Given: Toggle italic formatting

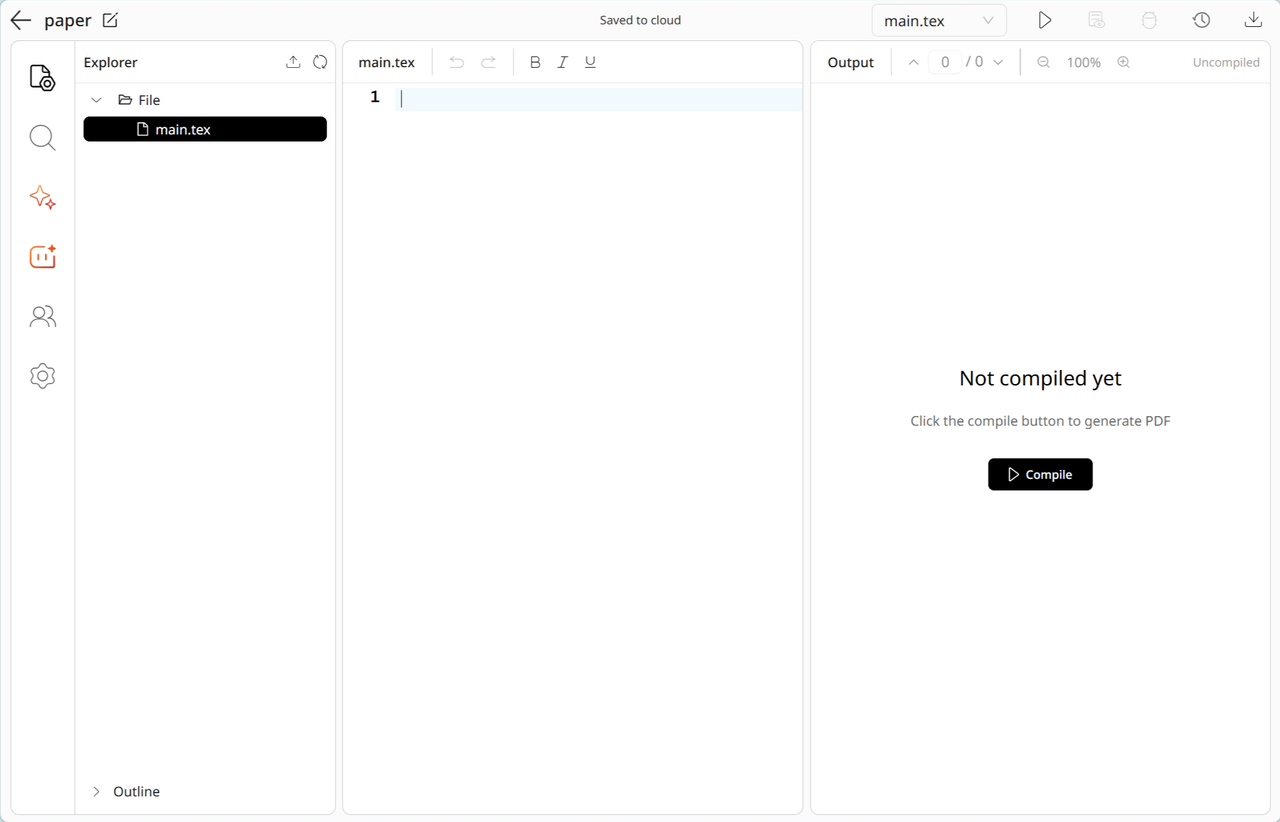Looking at the screenshot, I should (563, 62).
